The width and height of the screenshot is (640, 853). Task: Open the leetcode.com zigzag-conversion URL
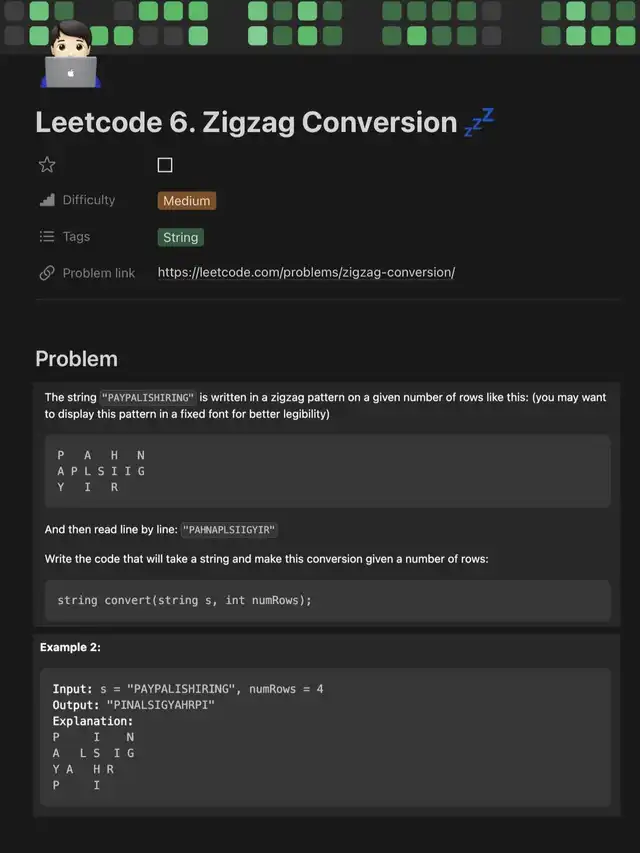click(x=306, y=272)
